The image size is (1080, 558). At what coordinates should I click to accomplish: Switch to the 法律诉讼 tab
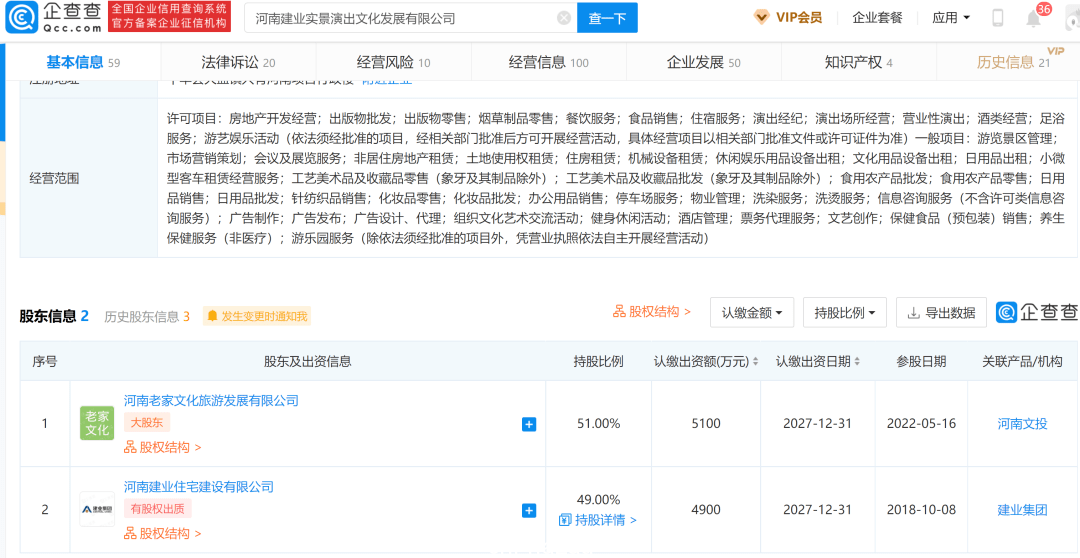point(238,63)
